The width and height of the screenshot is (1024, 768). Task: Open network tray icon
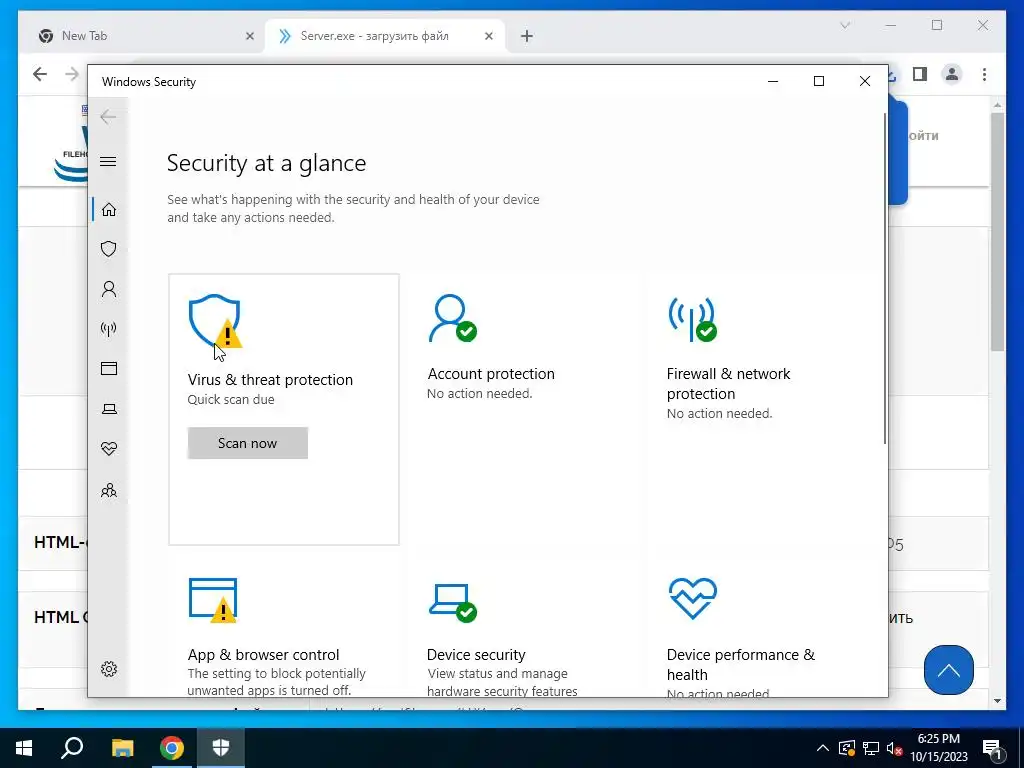871,748
